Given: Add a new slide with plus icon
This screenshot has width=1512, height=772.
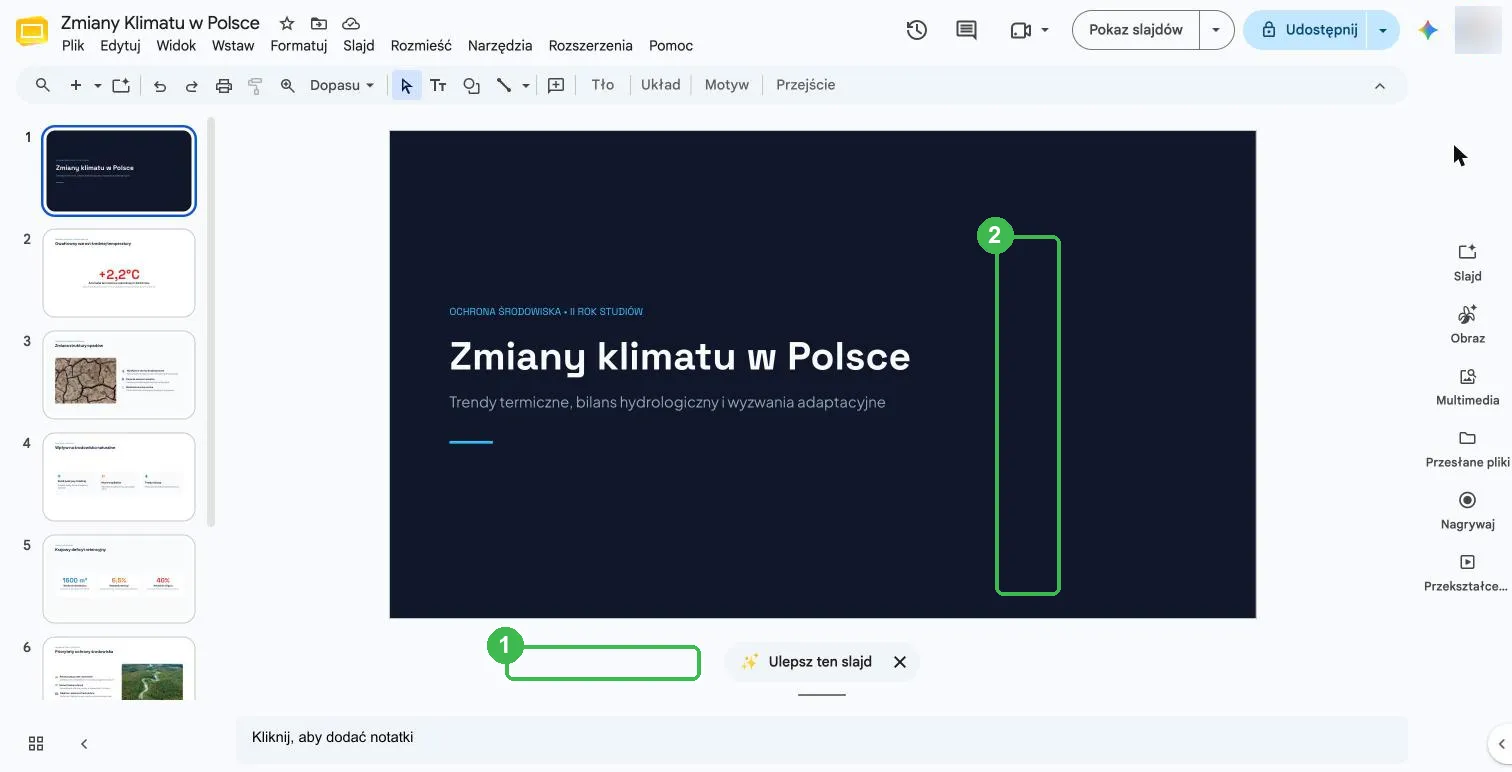Looking at the screenshot, I should [75, 85].
